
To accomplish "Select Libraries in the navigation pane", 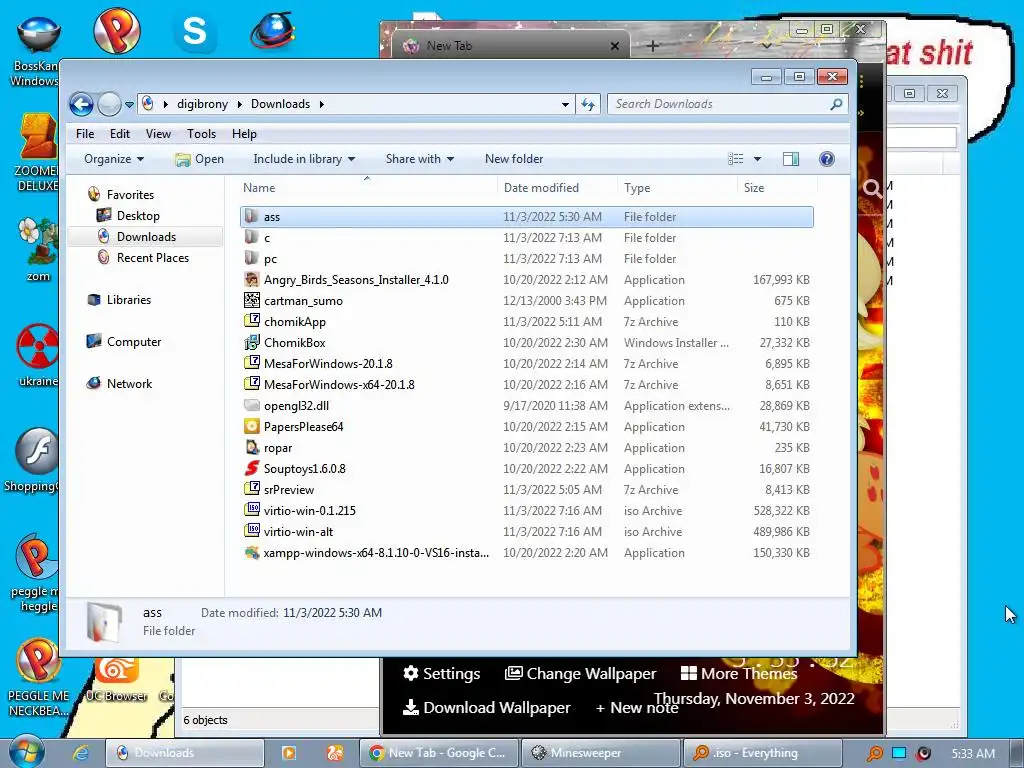I will coord(129,300).
